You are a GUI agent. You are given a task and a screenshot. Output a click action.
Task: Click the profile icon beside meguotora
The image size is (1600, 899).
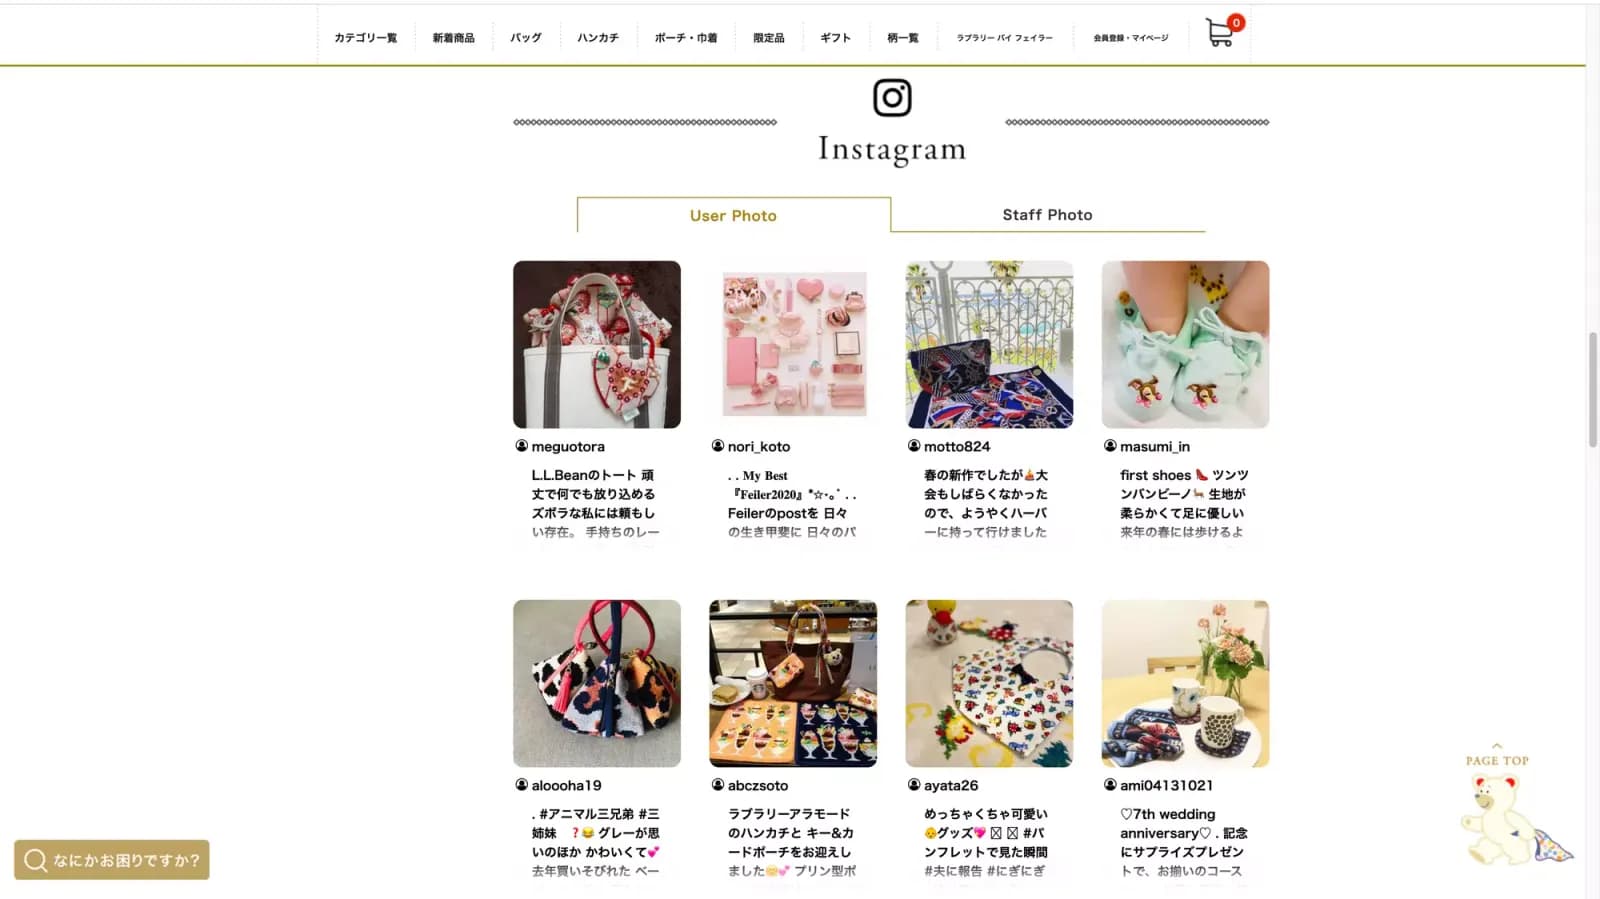(521, 446)
